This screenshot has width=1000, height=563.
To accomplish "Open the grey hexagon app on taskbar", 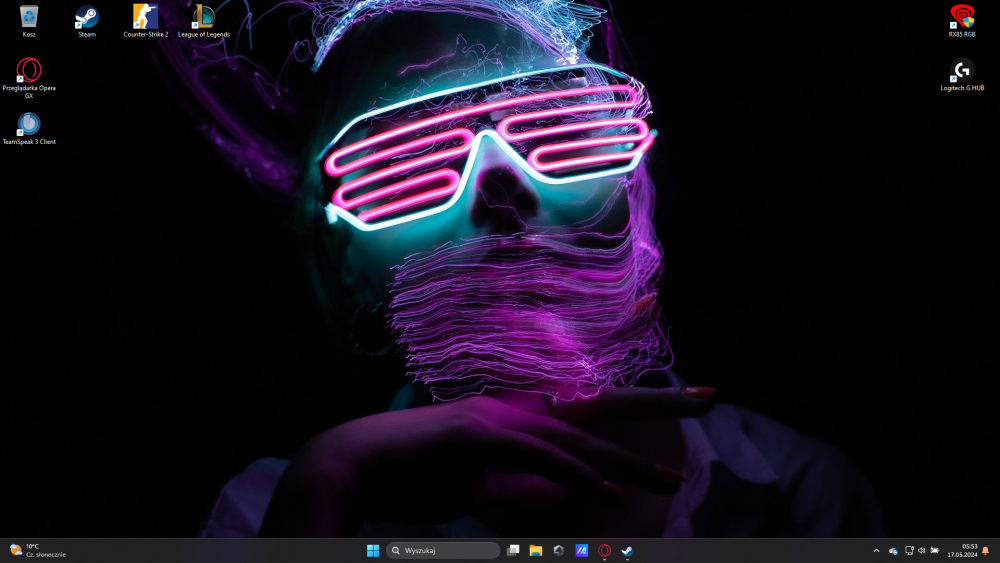I will coord(559,550).
